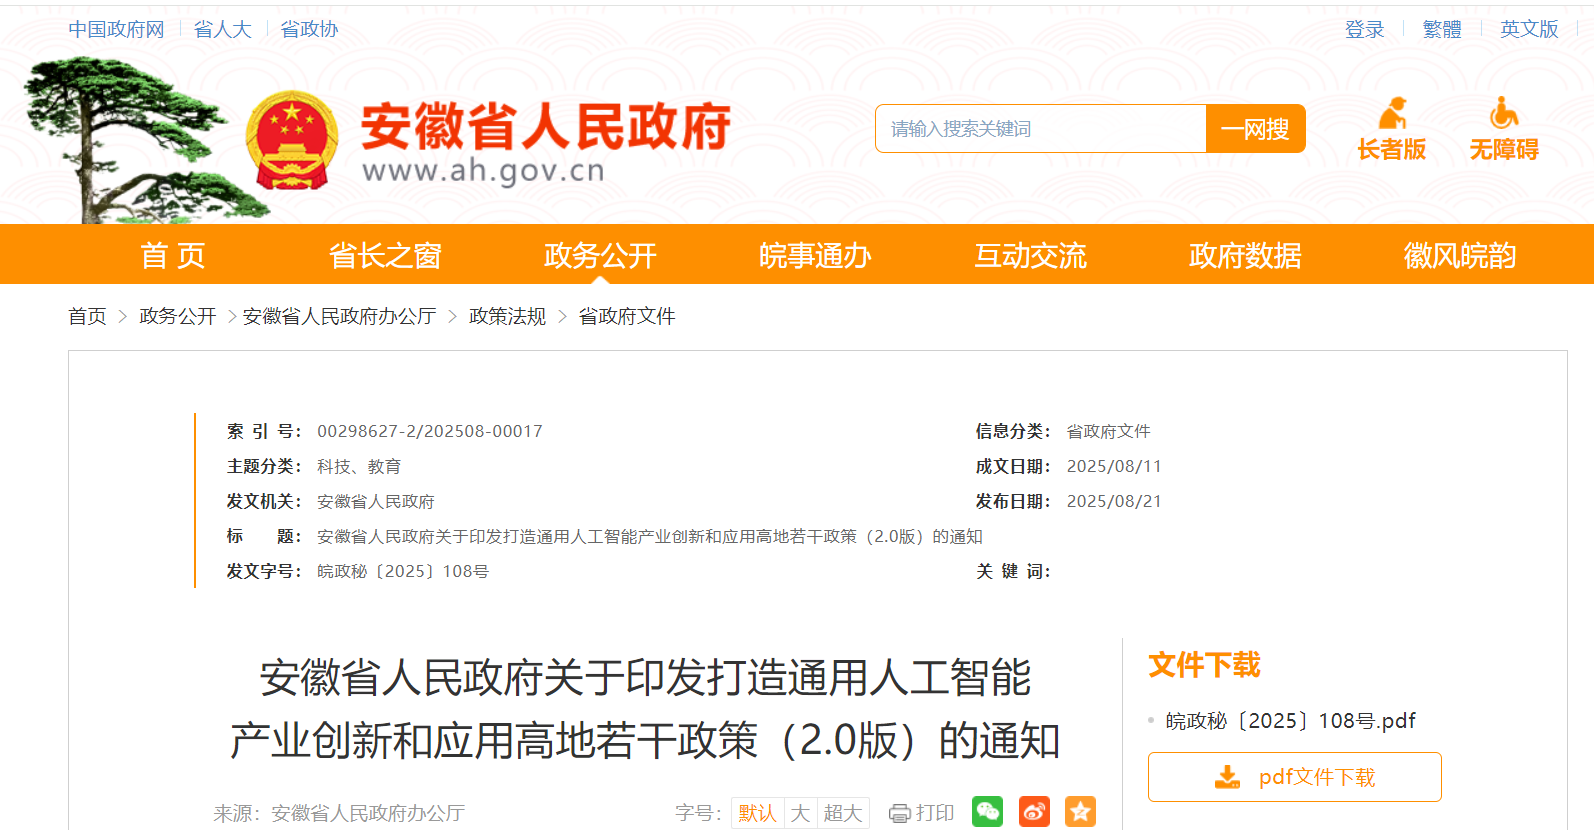Viewport: 1594px width, 830px height.
Task: Click the 科技、教育 topic category value
Action: (x=359, y=466)
